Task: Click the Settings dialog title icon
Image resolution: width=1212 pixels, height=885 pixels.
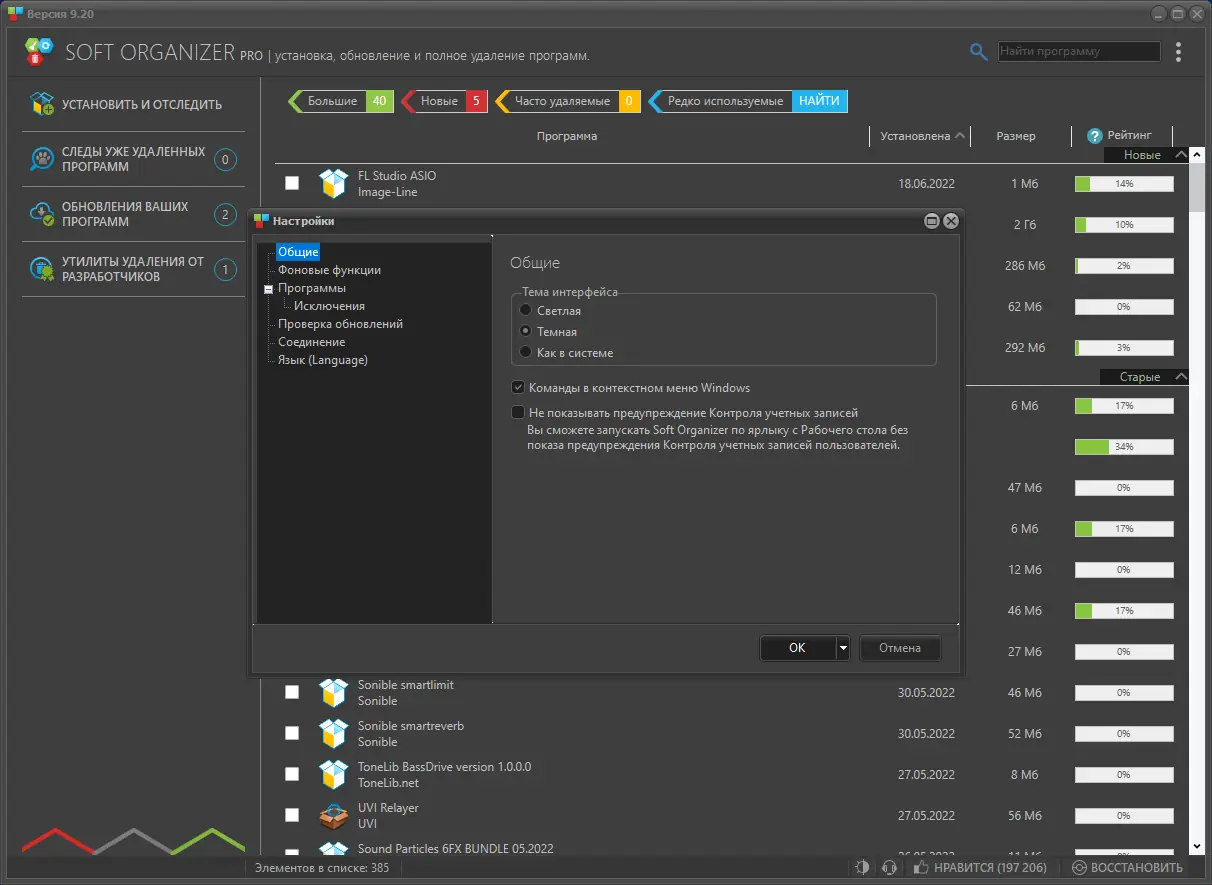Action: 261,221
